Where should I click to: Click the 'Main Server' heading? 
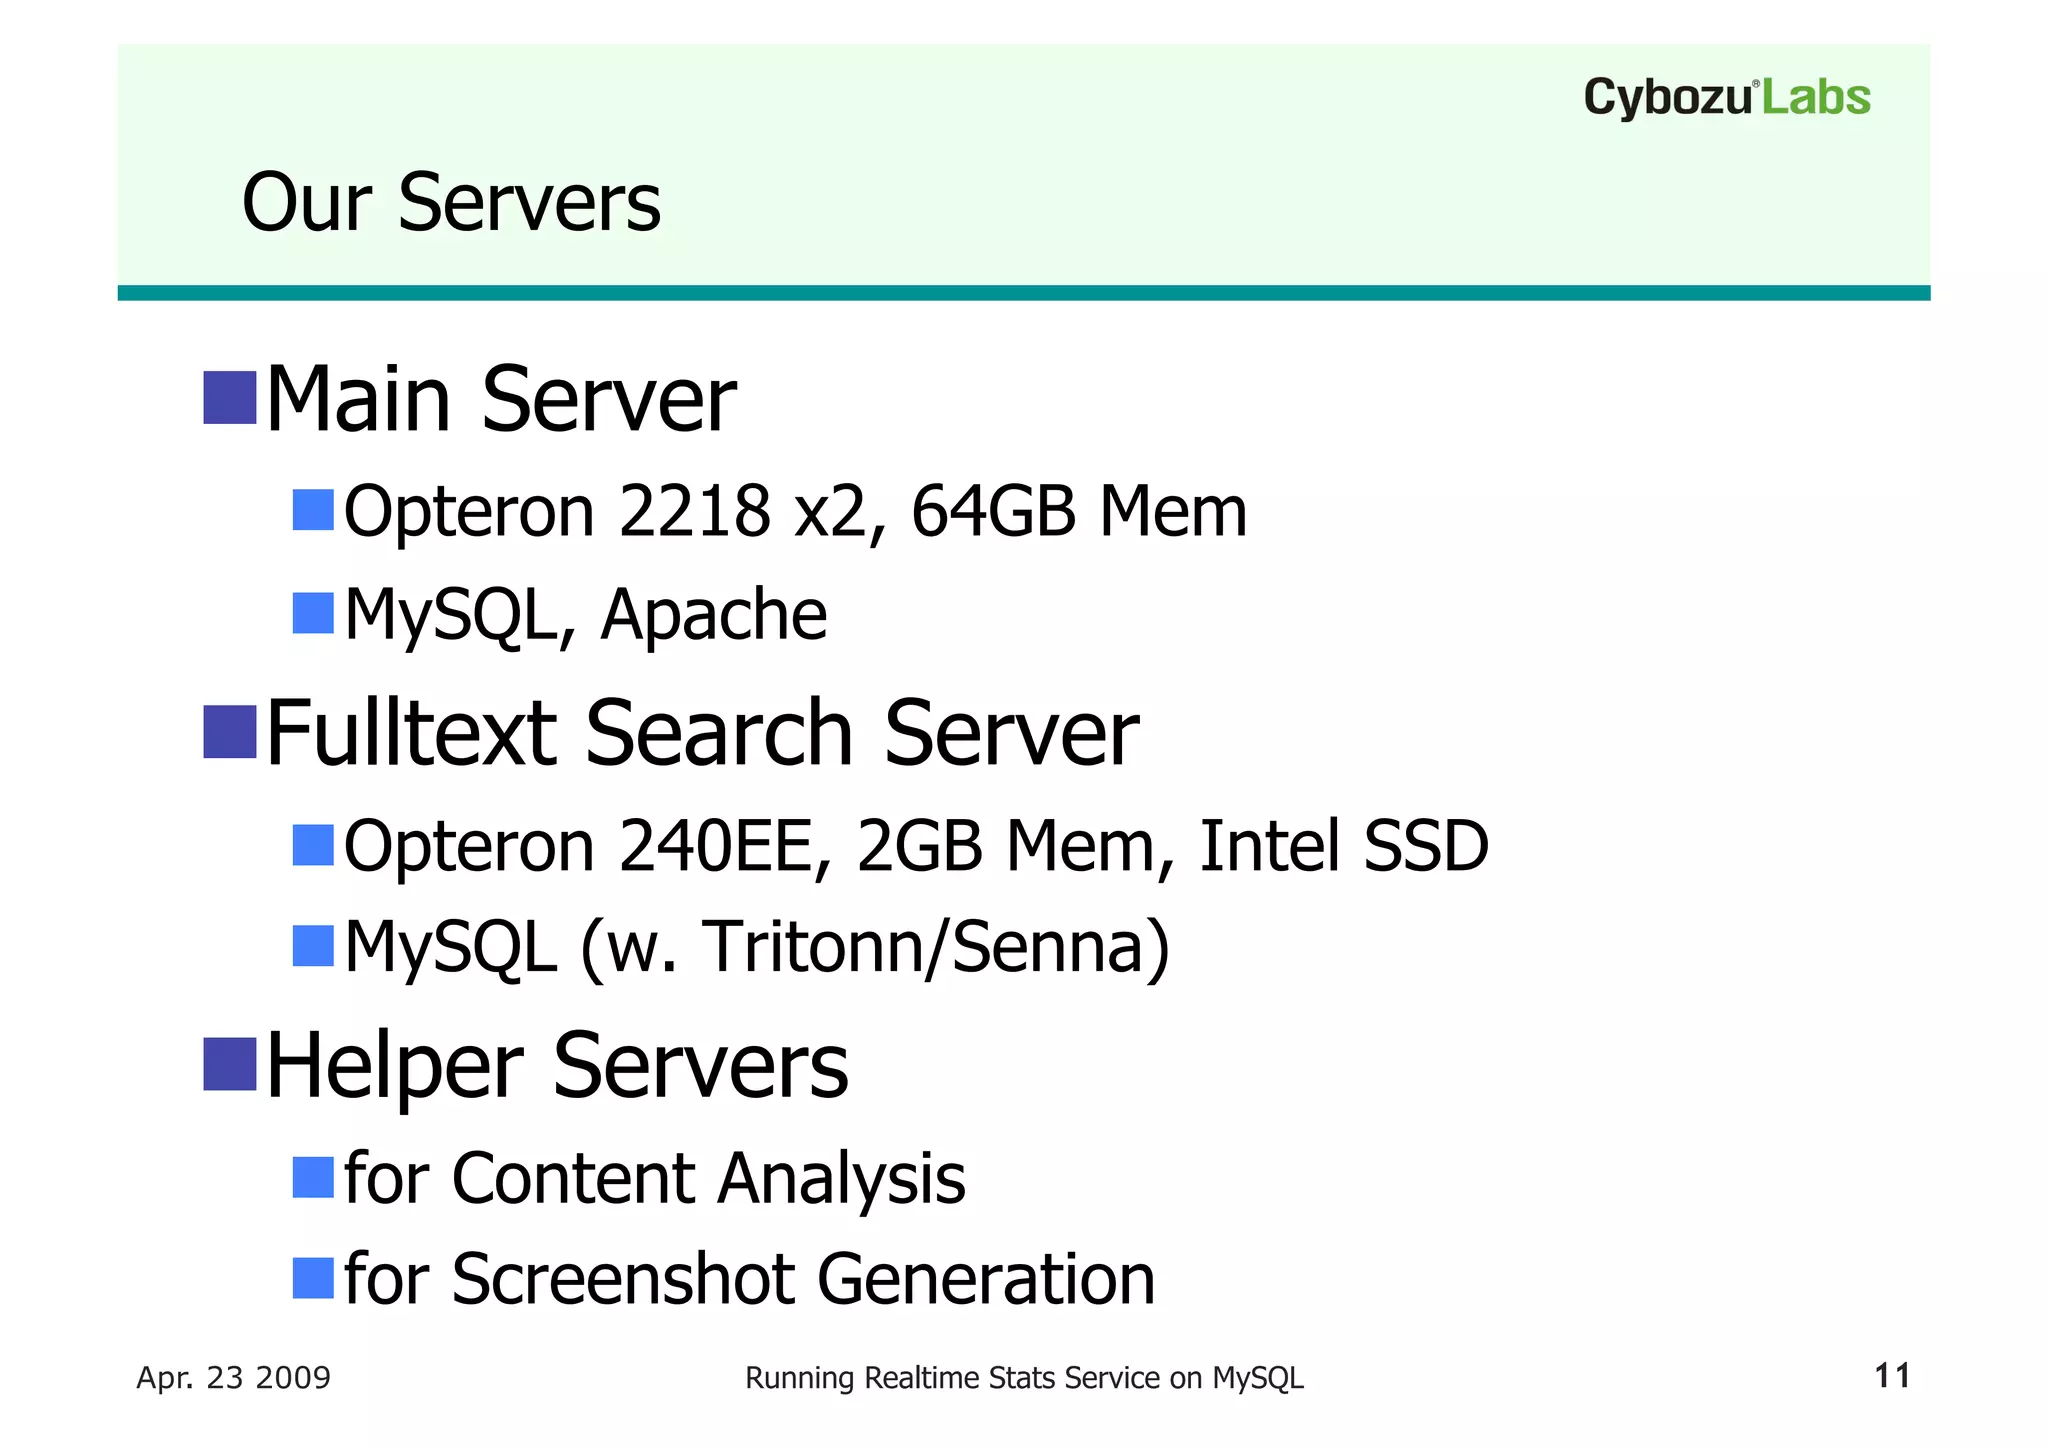(500, 399)
